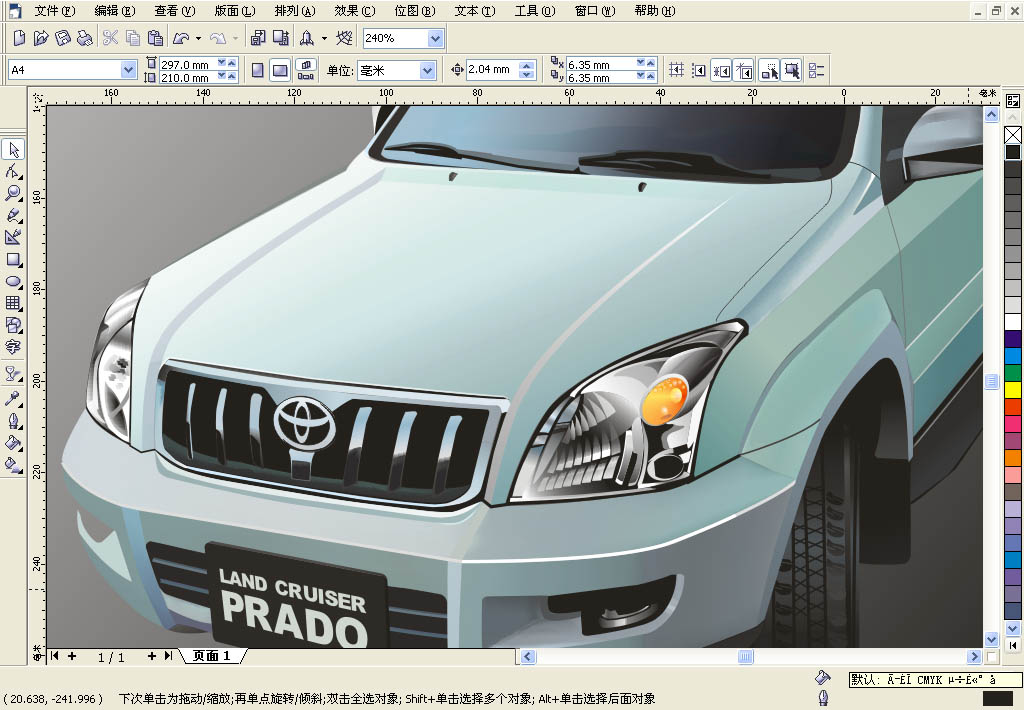Click the Import icon in the toolbar

[258, 38]
